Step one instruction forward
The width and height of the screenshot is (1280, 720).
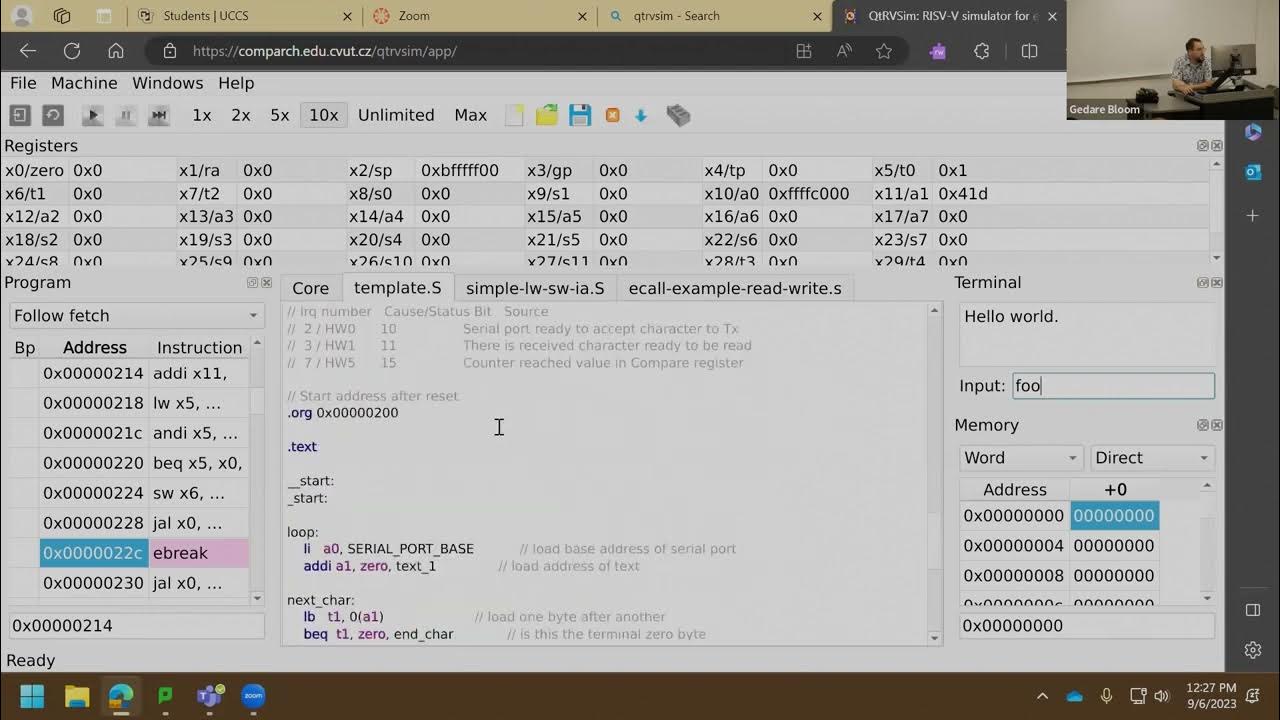159,115
